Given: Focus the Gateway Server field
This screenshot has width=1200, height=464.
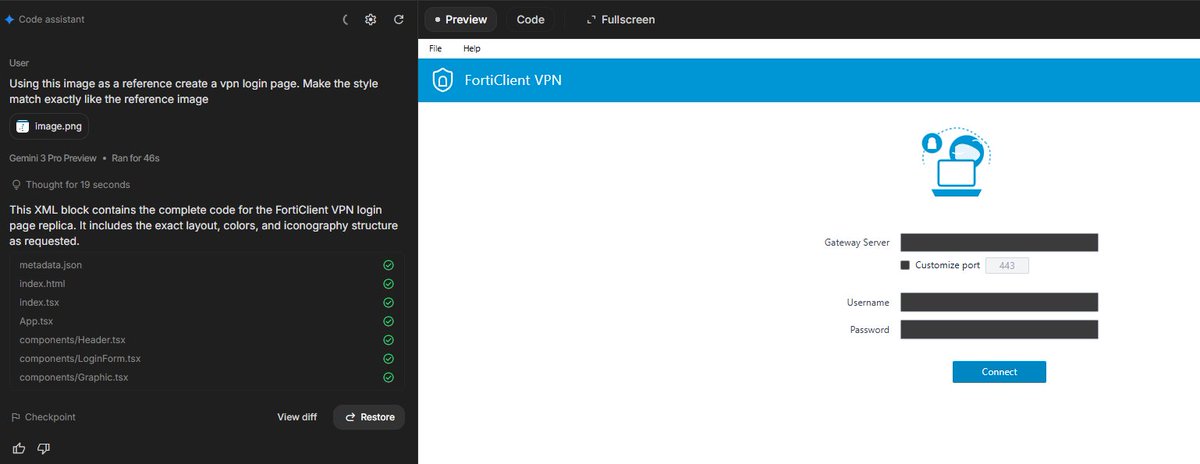Looking at the screenshot, I should point(999,242).
